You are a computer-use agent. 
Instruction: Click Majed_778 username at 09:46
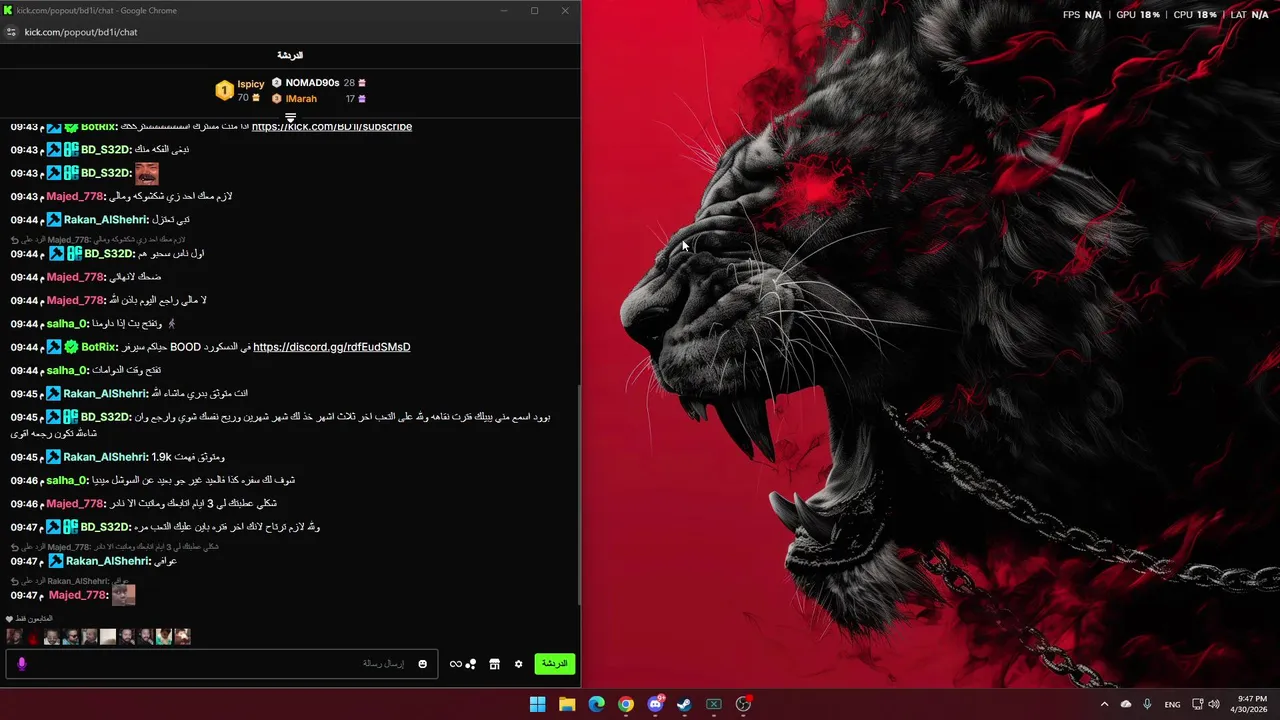point(76,504)
